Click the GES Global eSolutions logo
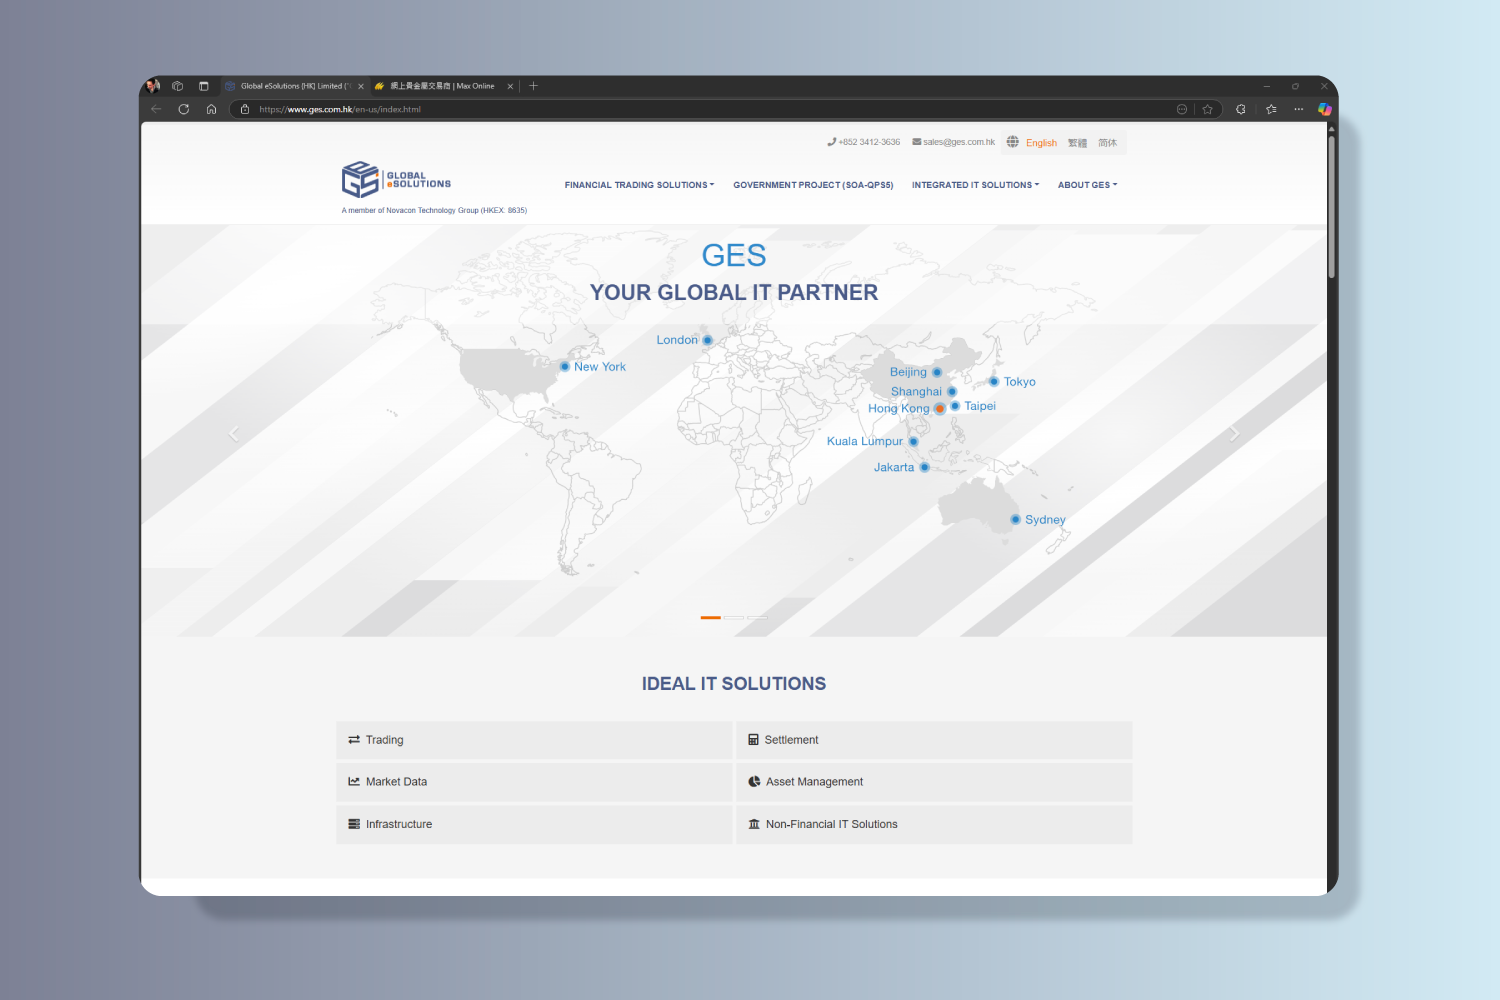1500x1000 pixels. coord(396,180)
